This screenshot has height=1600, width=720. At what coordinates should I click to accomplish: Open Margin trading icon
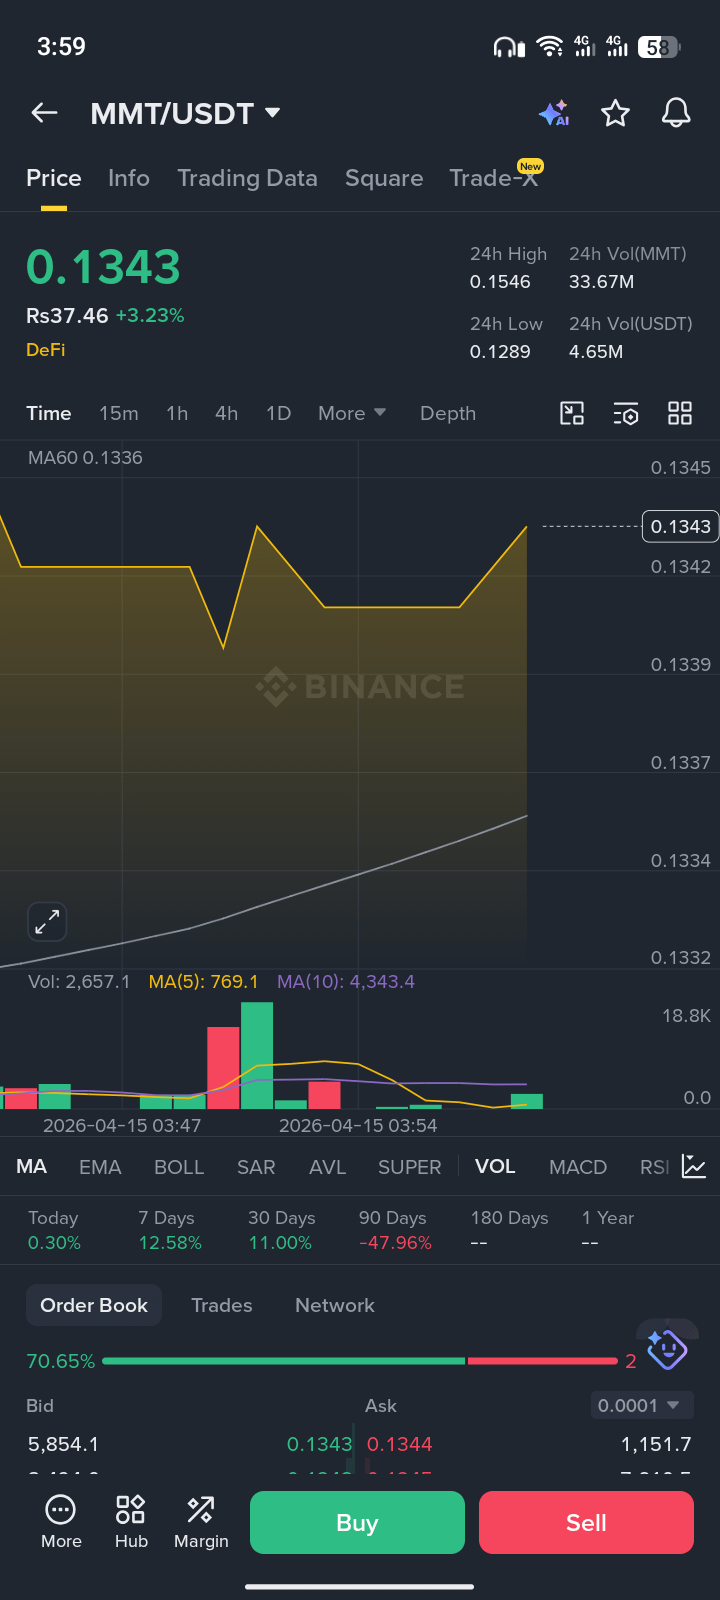coord(201,1523)
